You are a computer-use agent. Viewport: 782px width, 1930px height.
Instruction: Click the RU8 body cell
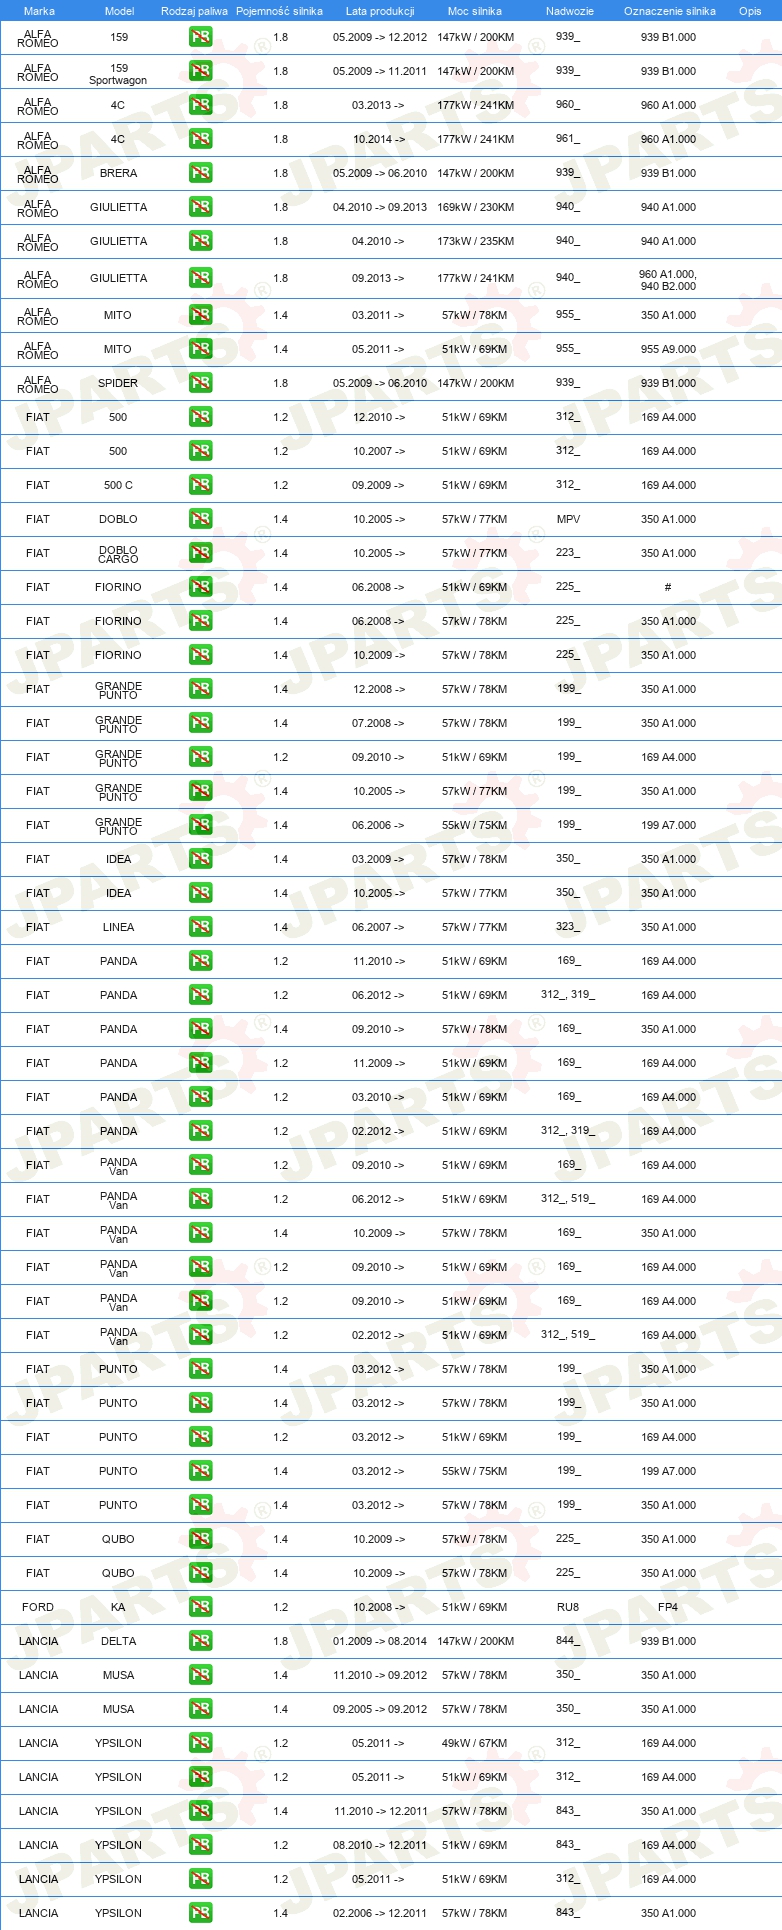pos(568,1607)
